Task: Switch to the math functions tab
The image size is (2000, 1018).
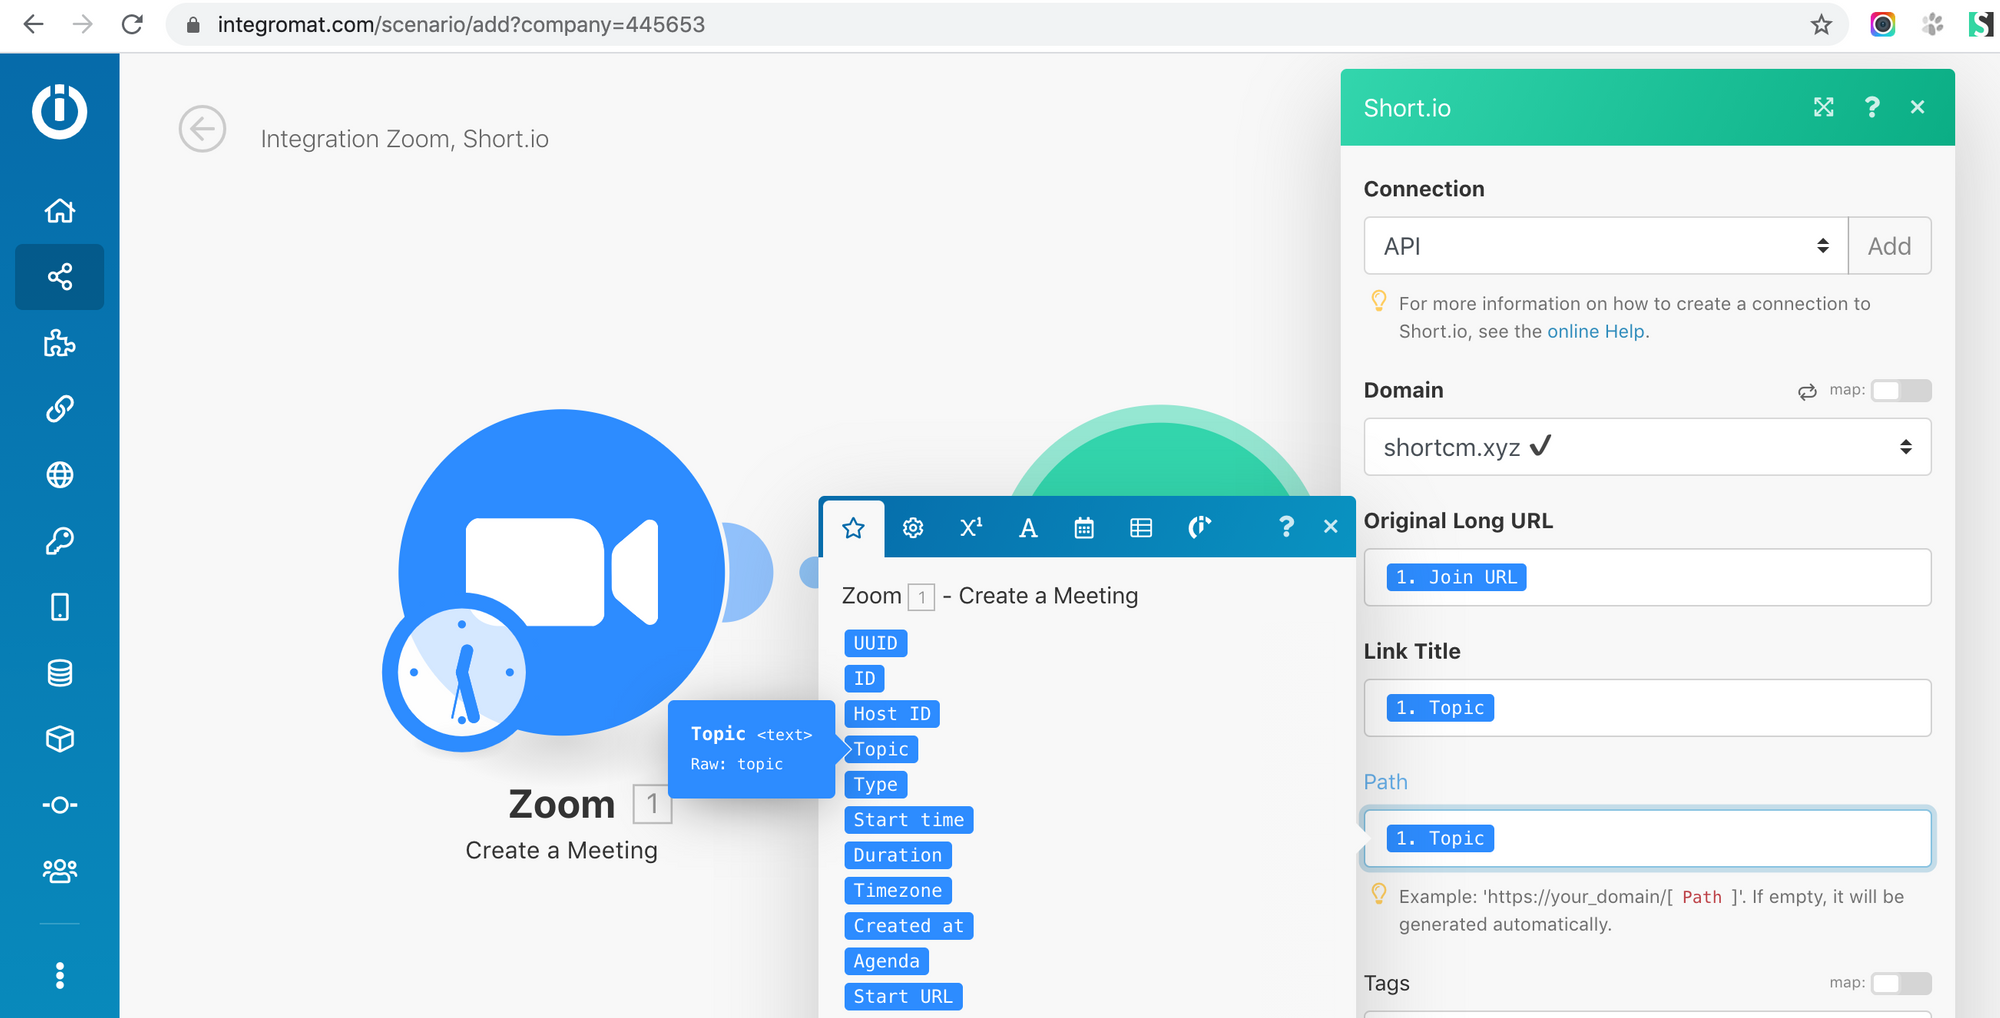Action: pyautogui.click(x=971, y=528)
